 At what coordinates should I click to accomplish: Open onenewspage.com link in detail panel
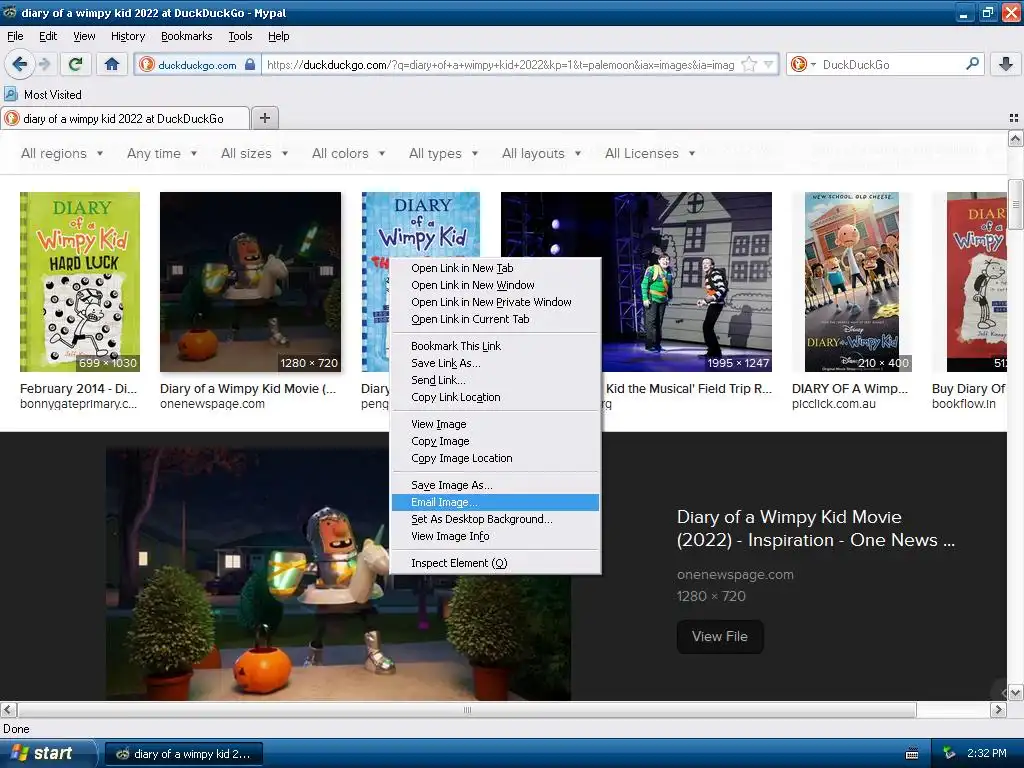pyautogui.click(x=735, y=575)
